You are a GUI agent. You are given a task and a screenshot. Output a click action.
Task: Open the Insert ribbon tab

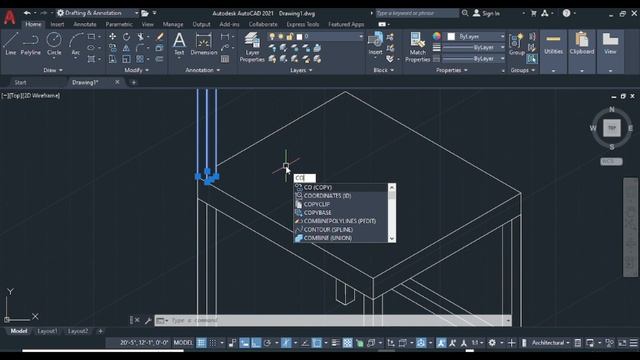[57, 24]
